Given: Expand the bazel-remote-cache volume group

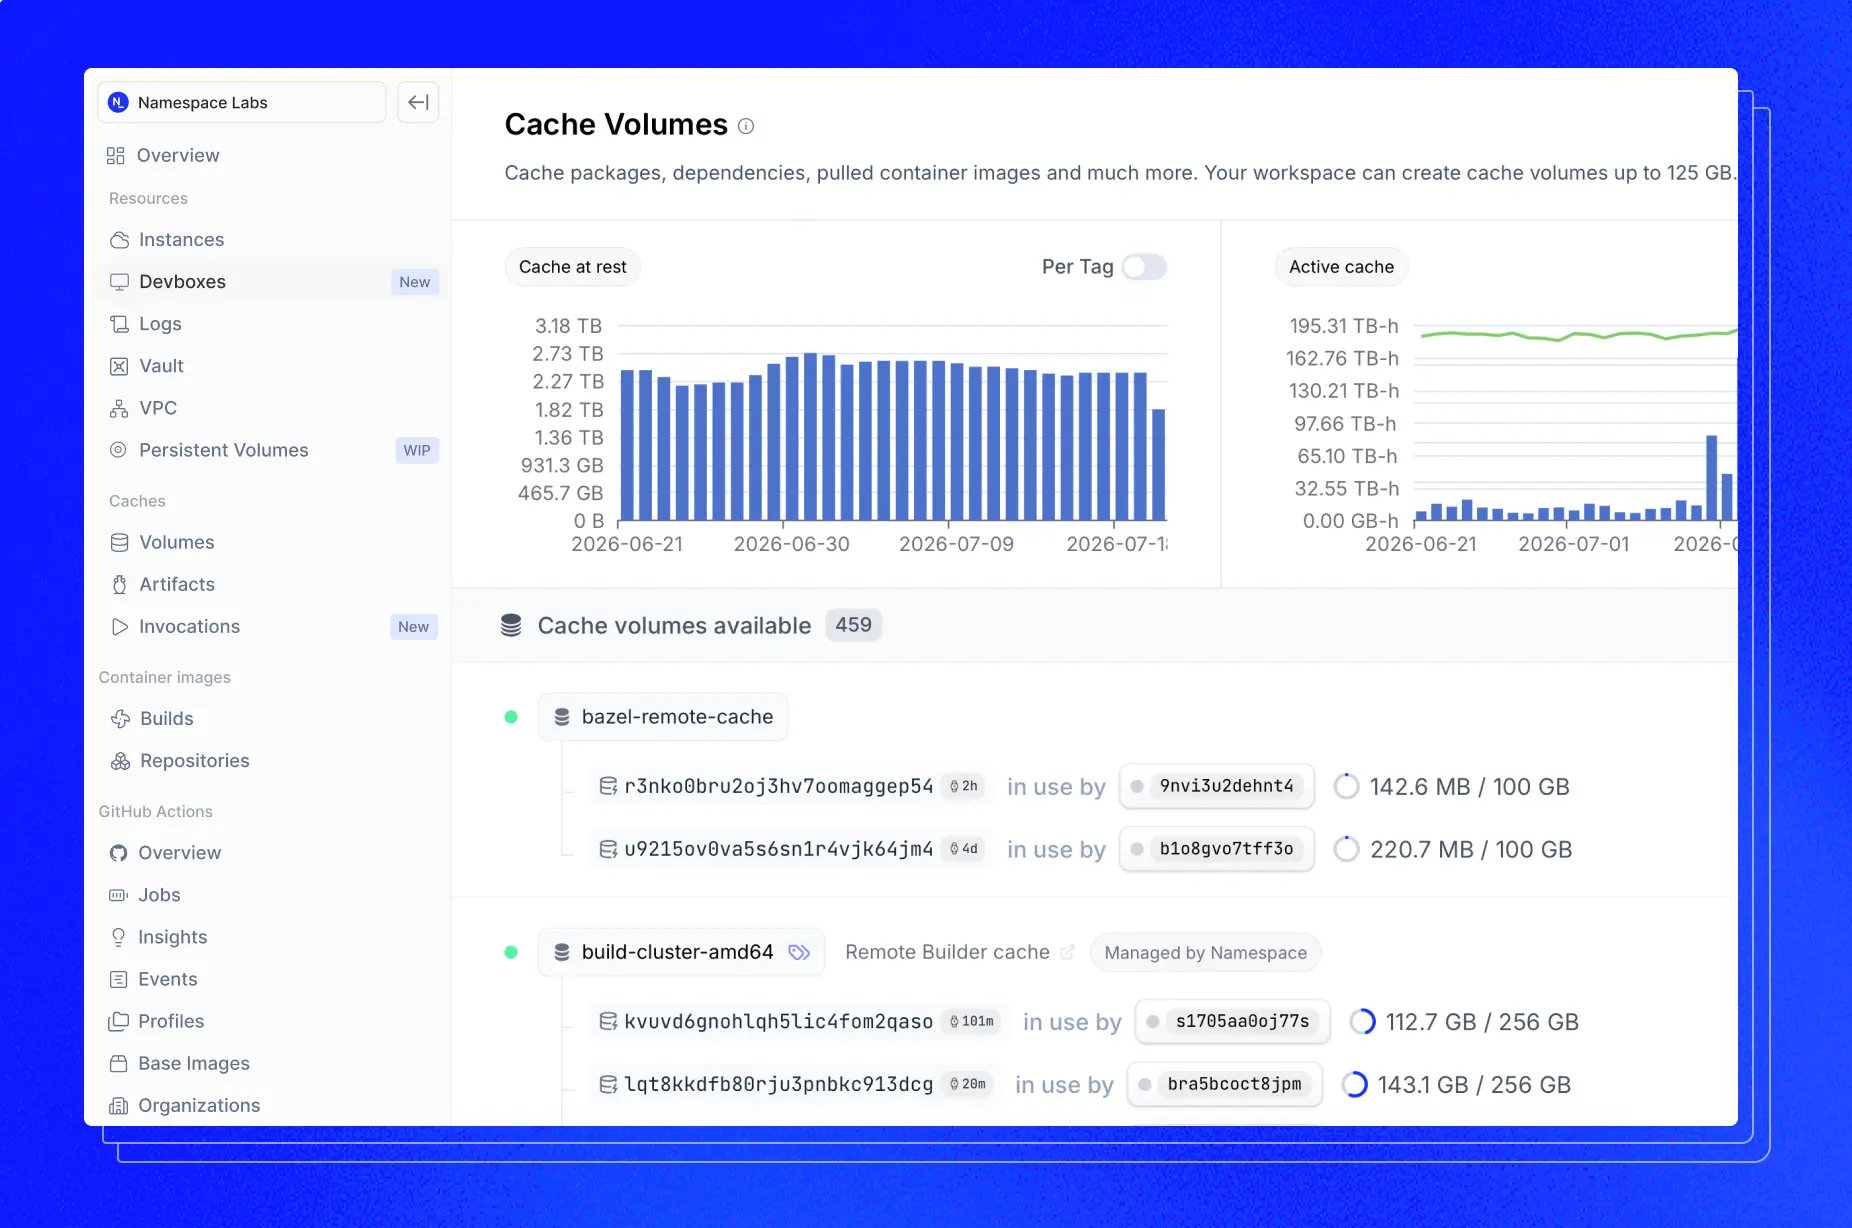Looking at the screenshot, I should (x=663, y=717).
